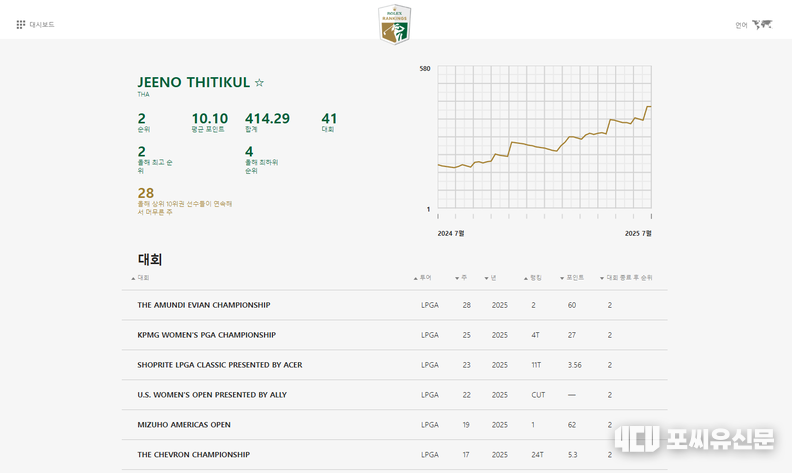Click the year's lowest rank value 4

point(249,151)
